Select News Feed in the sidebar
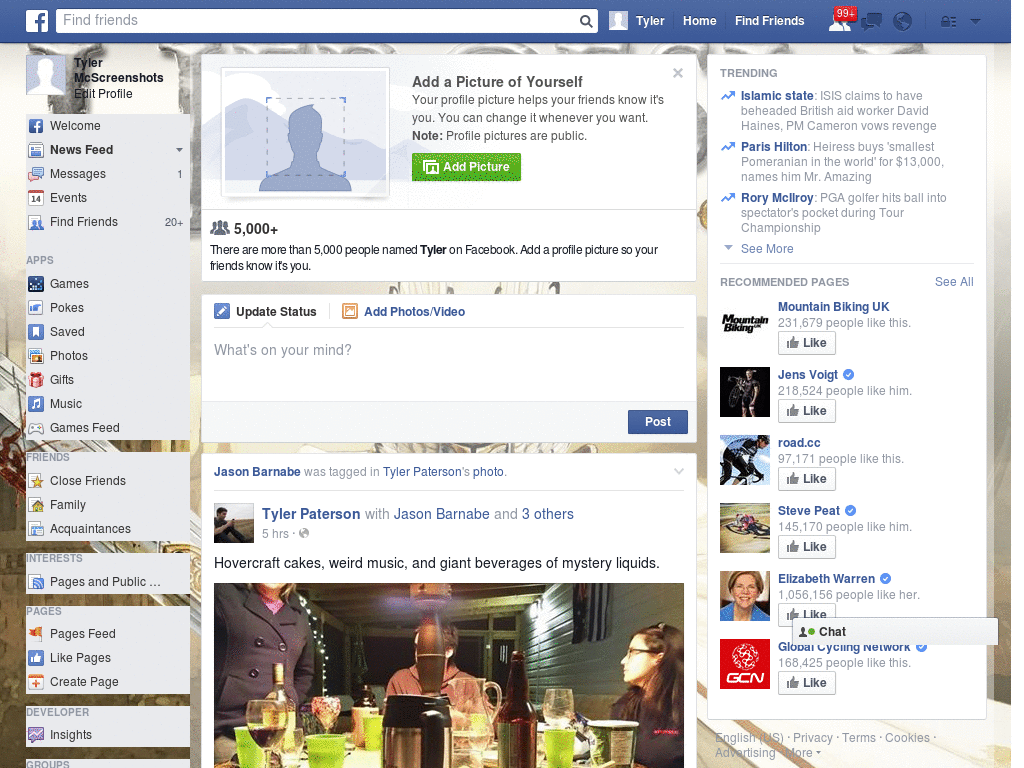The height and width of the screenshot is (768, 1024). [81, 150]
